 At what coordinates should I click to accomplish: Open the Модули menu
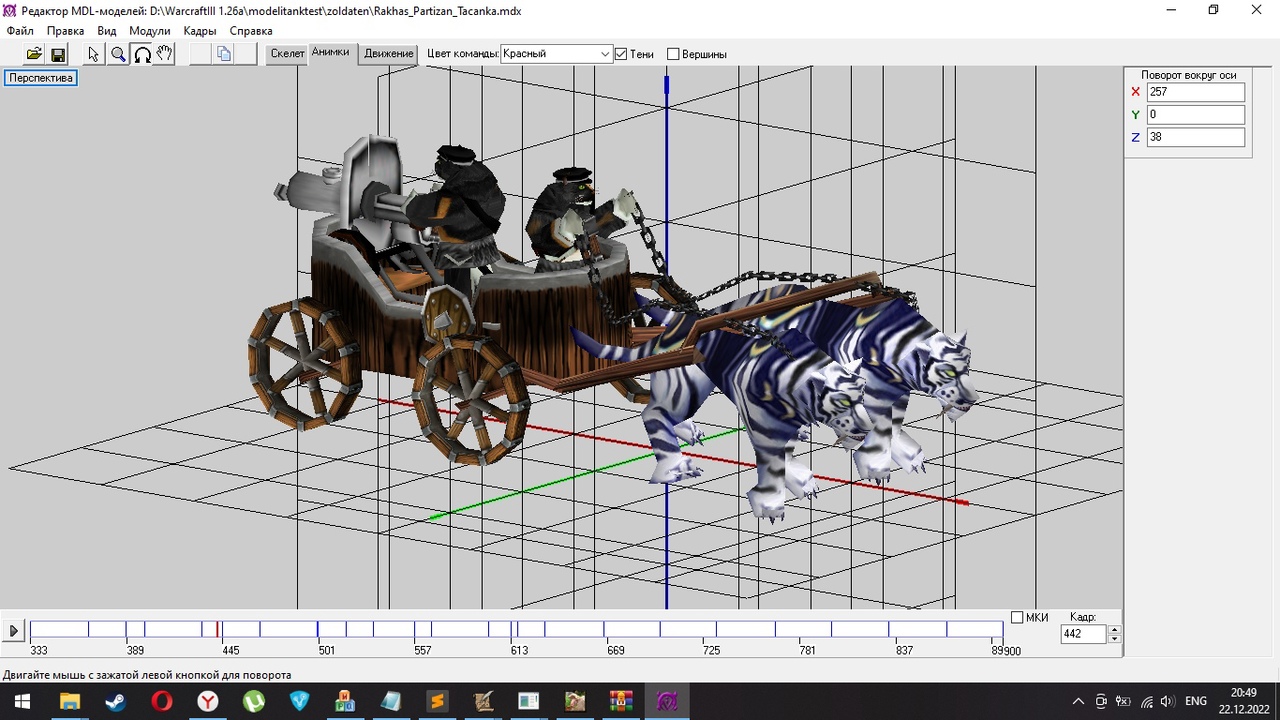click(150, 31)
